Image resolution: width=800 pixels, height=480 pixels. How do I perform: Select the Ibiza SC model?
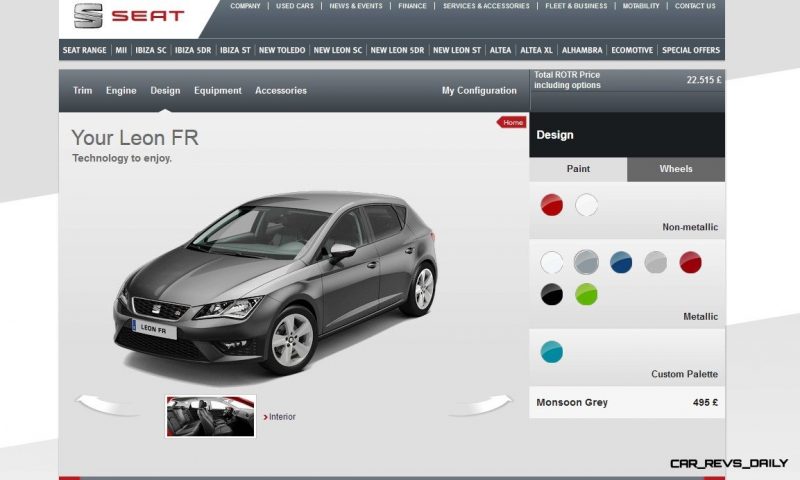151,50
